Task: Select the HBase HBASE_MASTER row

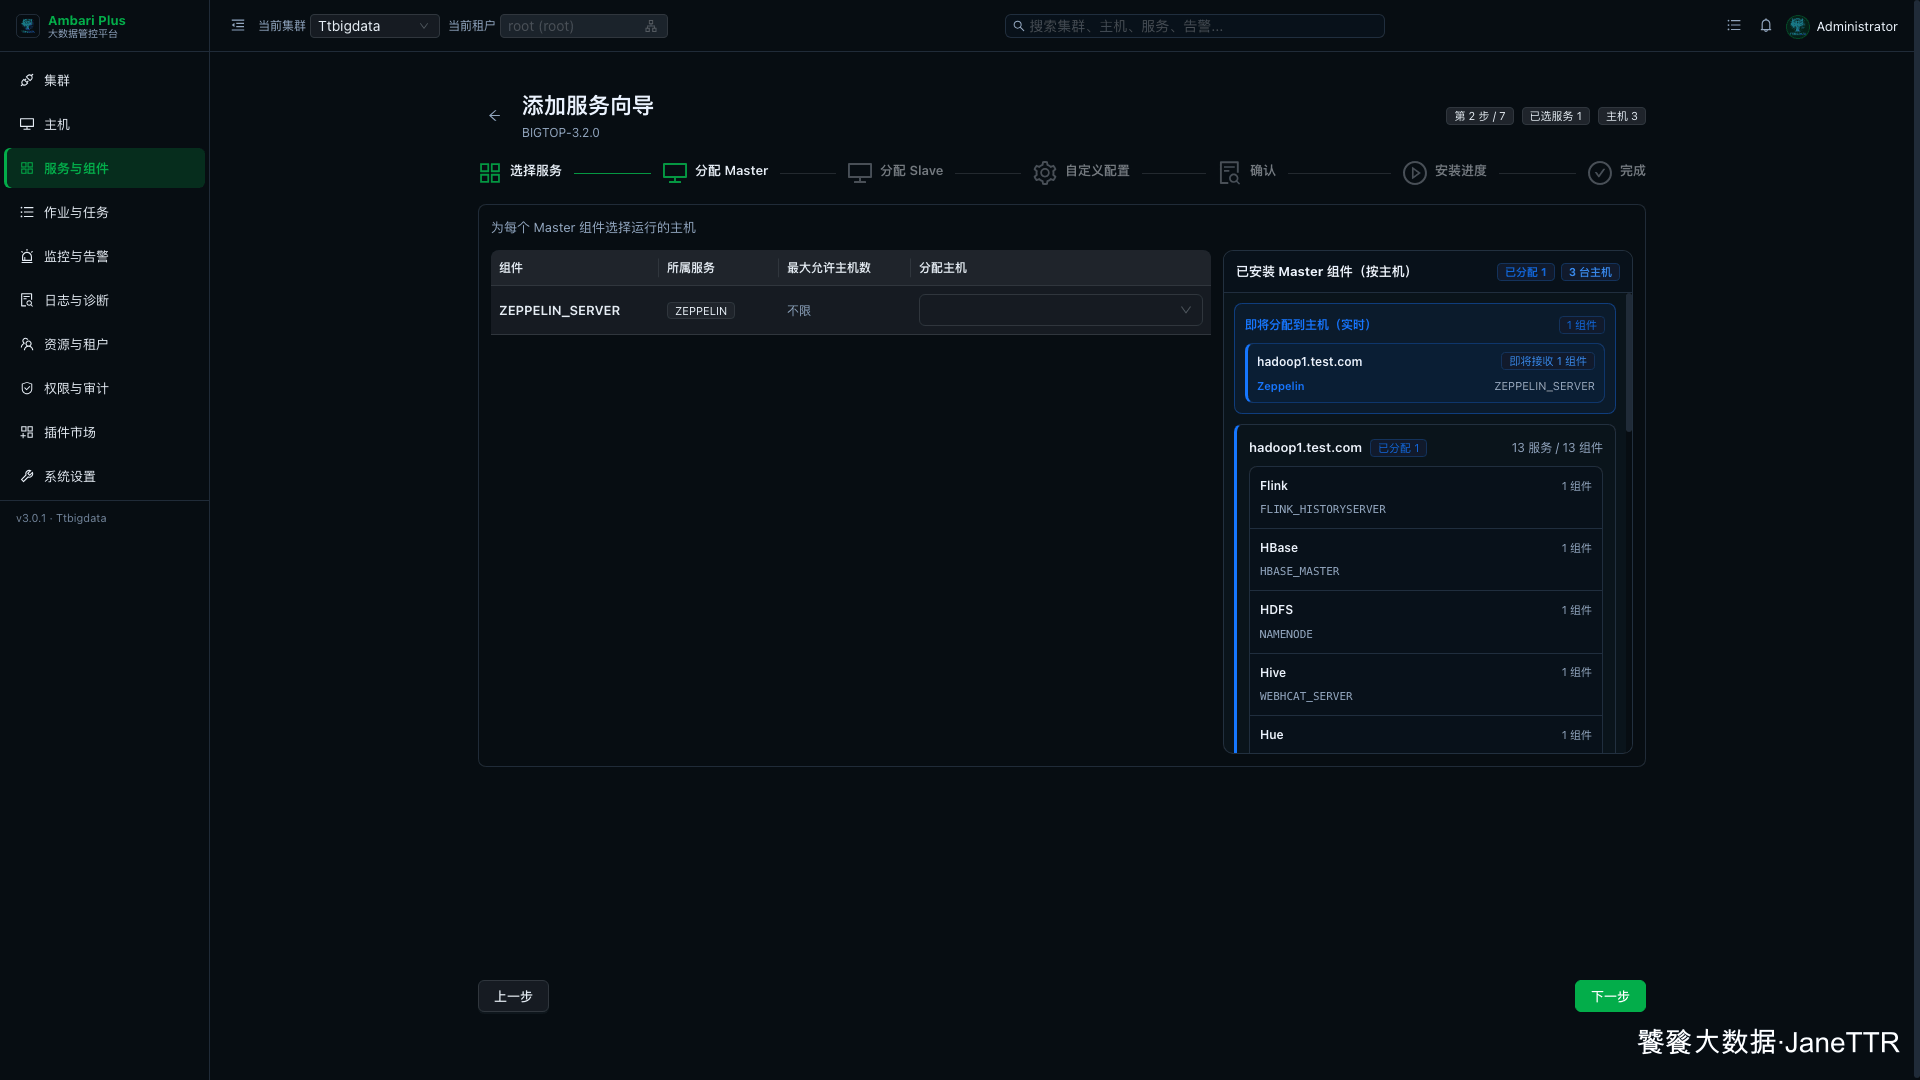Action: click(1425, 559)
